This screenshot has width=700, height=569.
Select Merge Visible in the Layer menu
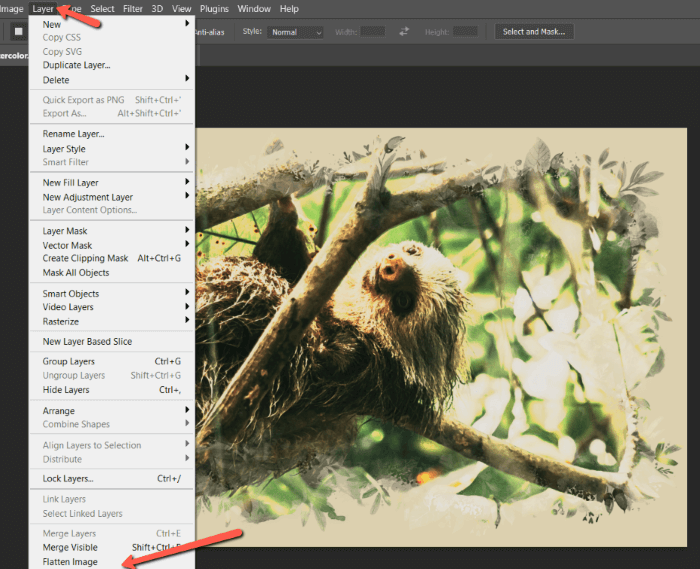70,548
